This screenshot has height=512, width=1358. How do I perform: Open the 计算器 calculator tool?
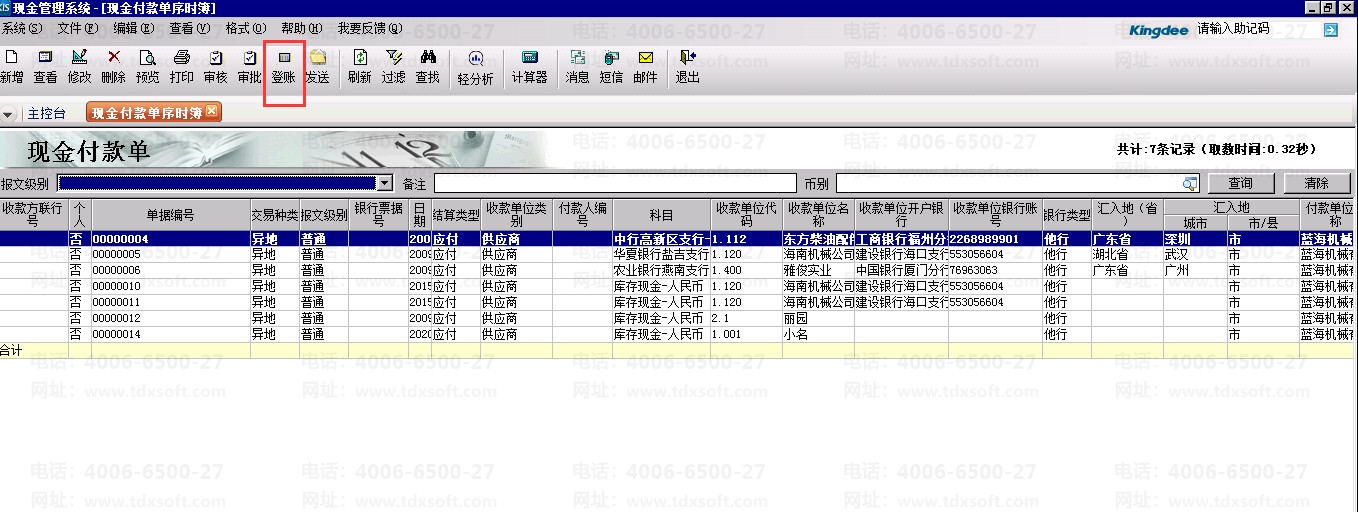[x=529, y=66]
